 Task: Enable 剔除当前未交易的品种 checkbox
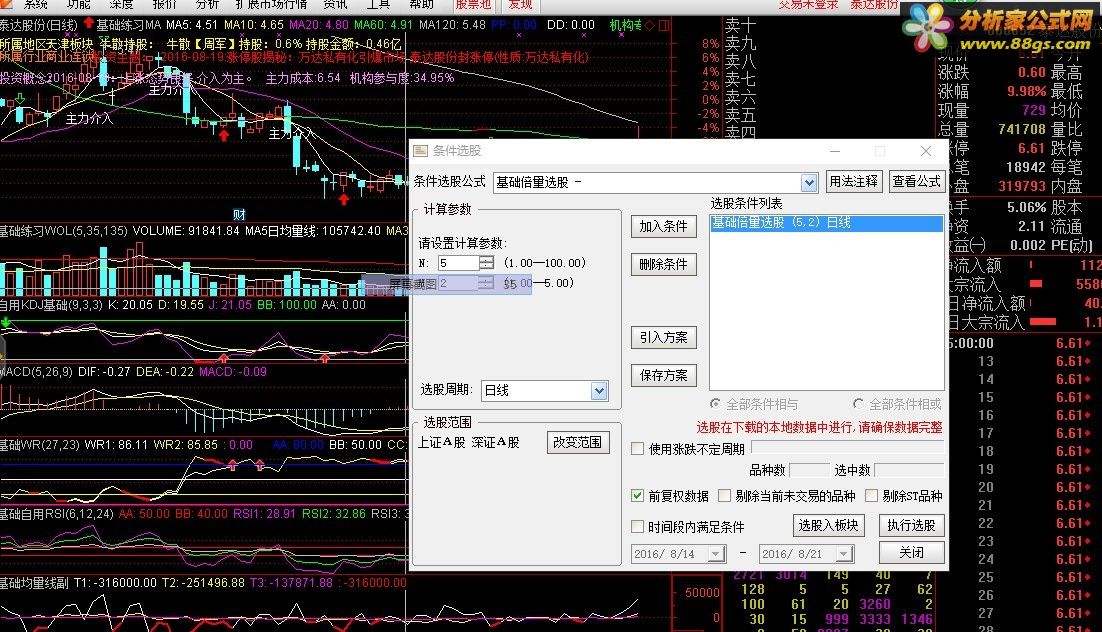725,496
